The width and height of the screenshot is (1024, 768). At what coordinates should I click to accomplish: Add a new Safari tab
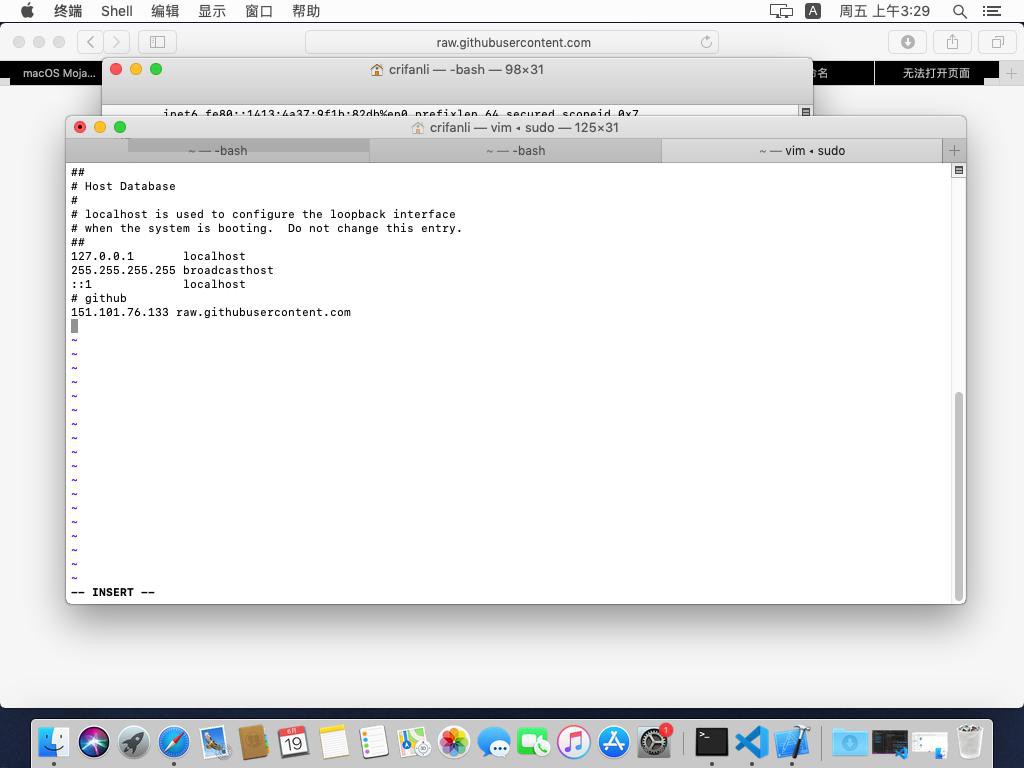(1011, 73)
